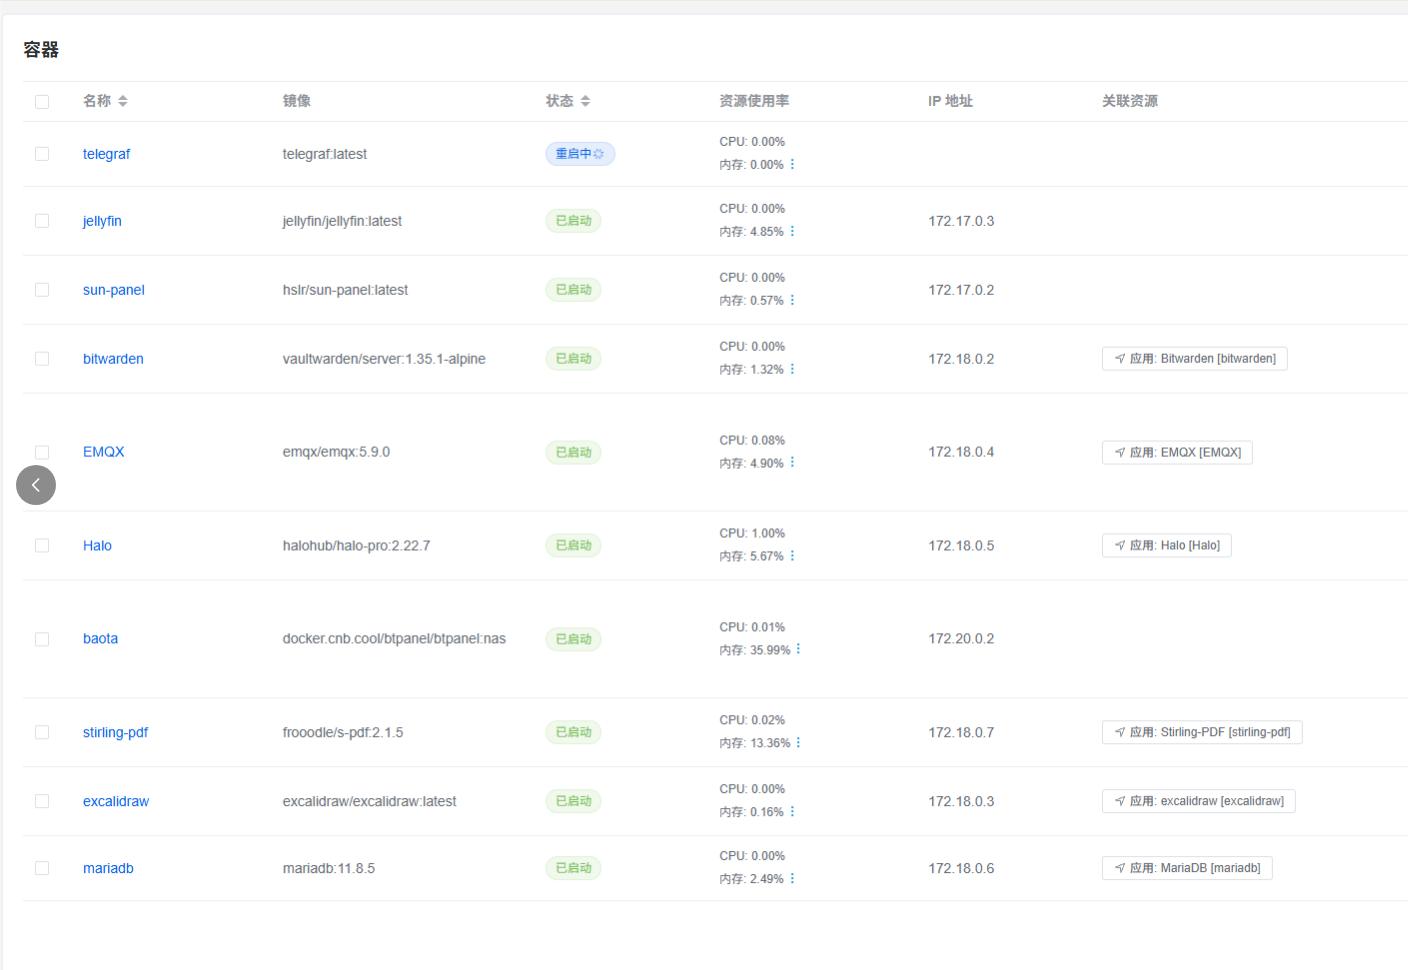Screen dimensions: 1408x970
Task: Open the telegraf container link
Action: [106, 154]
